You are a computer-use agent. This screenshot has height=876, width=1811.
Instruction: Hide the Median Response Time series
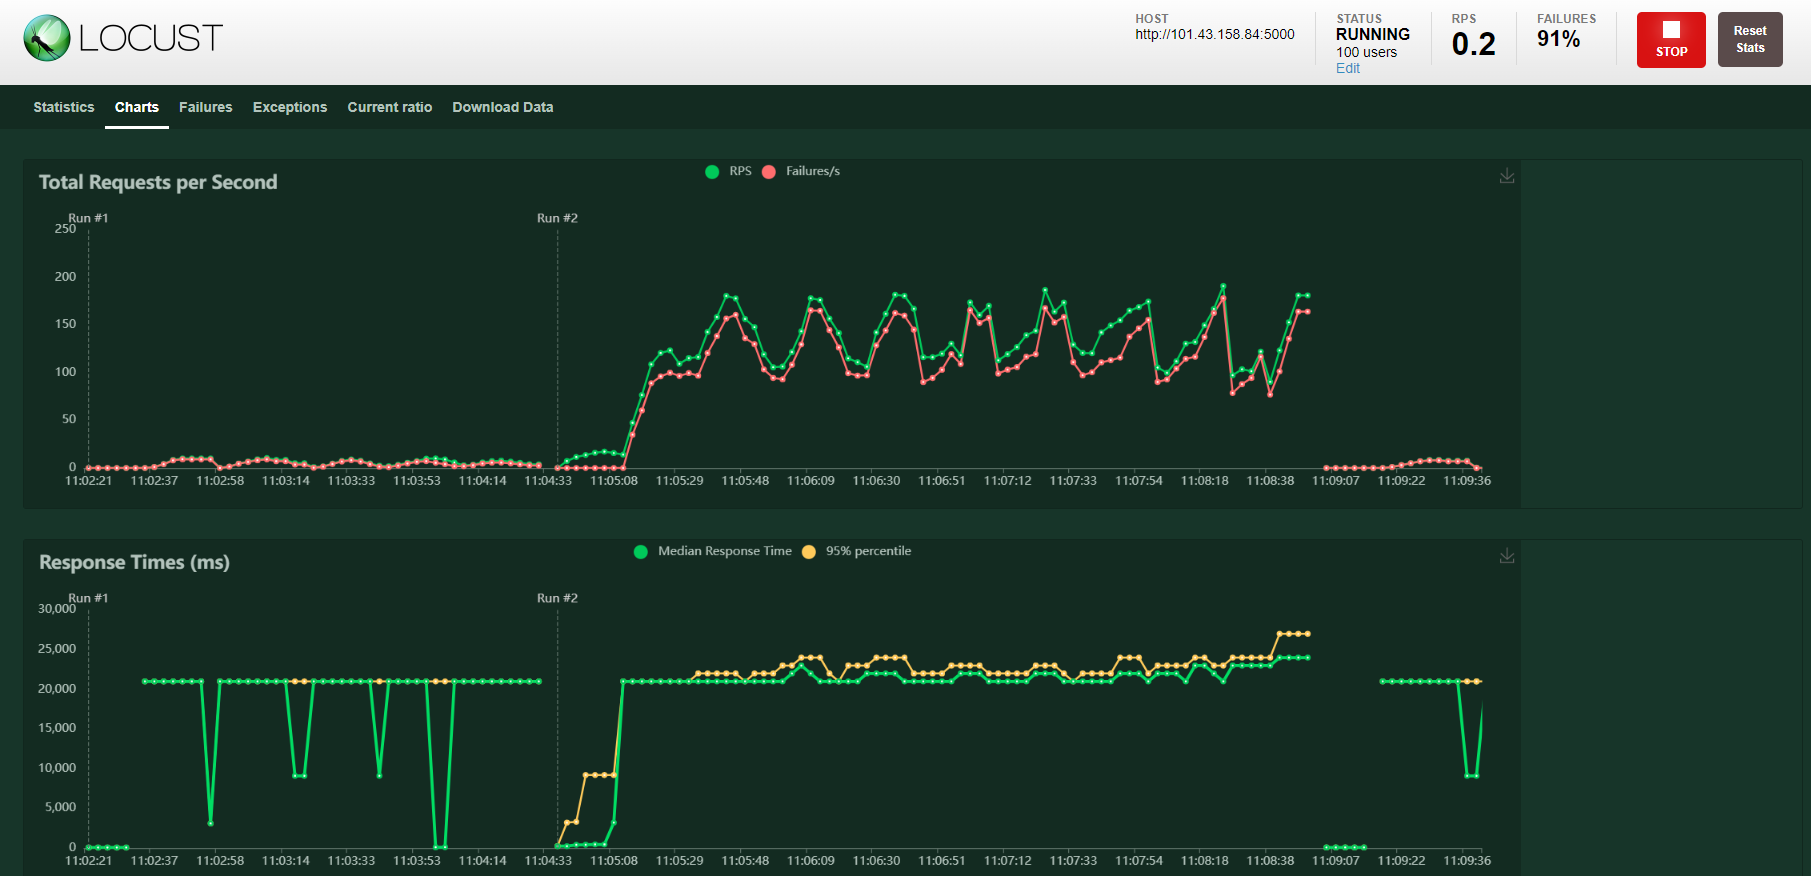(713, 551)
